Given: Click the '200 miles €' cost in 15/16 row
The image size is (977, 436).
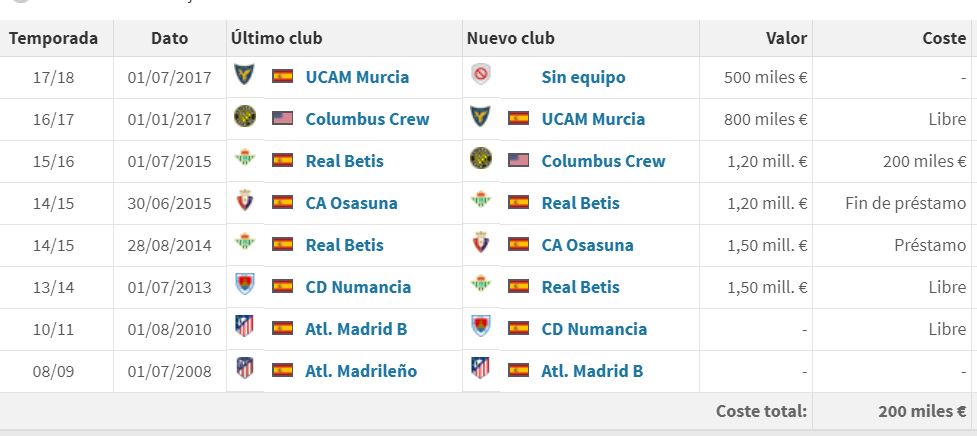Looking at the screenshot, I should pyautogui.click(x=924, y=161).
